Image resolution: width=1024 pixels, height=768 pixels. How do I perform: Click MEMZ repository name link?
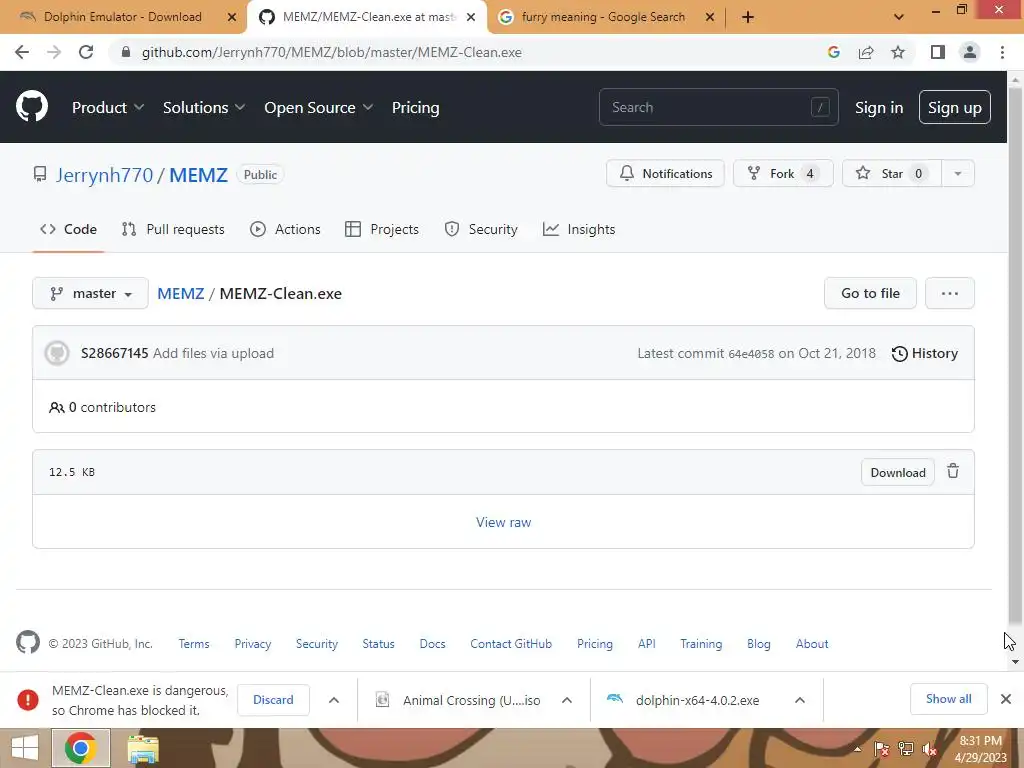[x=199, y=175]
